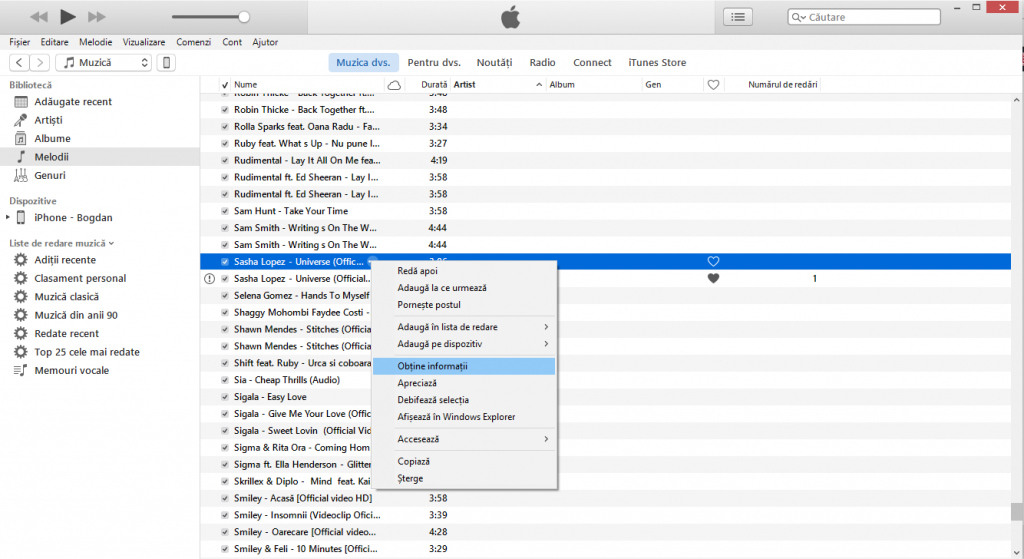Open the Fișier menu
1024x559 pixels.
(x=20, y=42)
